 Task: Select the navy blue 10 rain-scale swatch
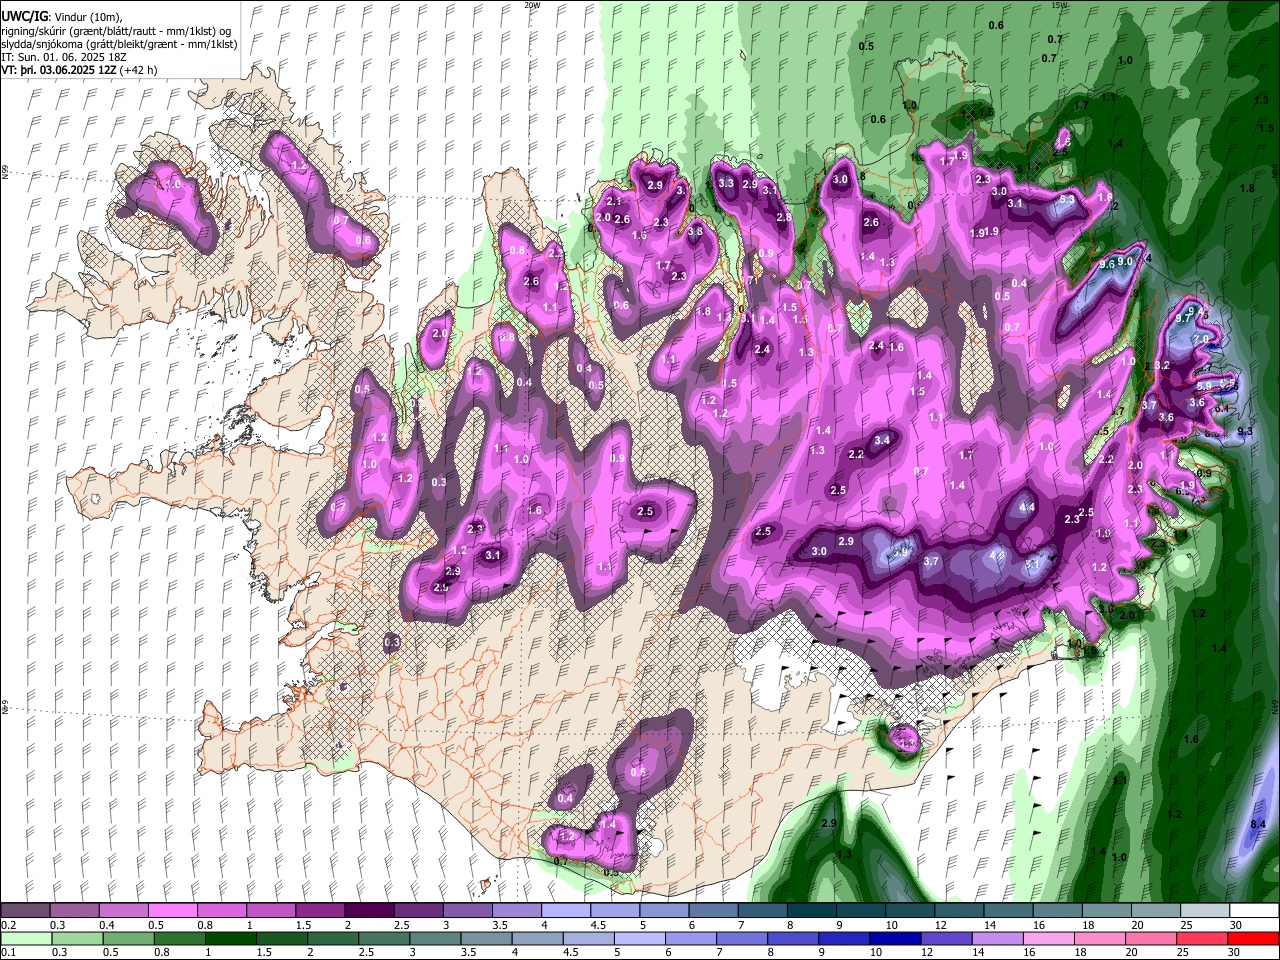894,938
